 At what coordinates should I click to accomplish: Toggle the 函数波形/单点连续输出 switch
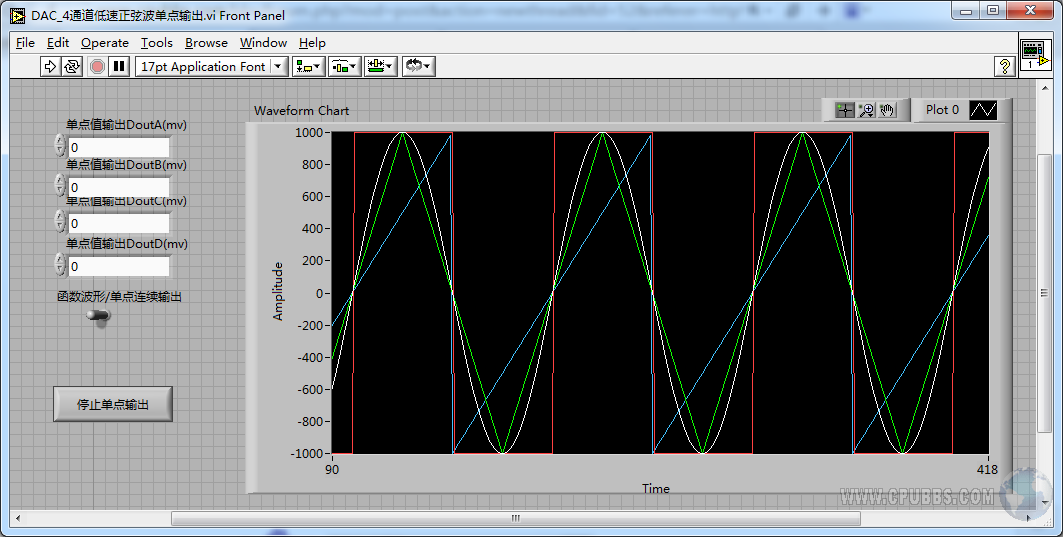click(x=100, y=316)
